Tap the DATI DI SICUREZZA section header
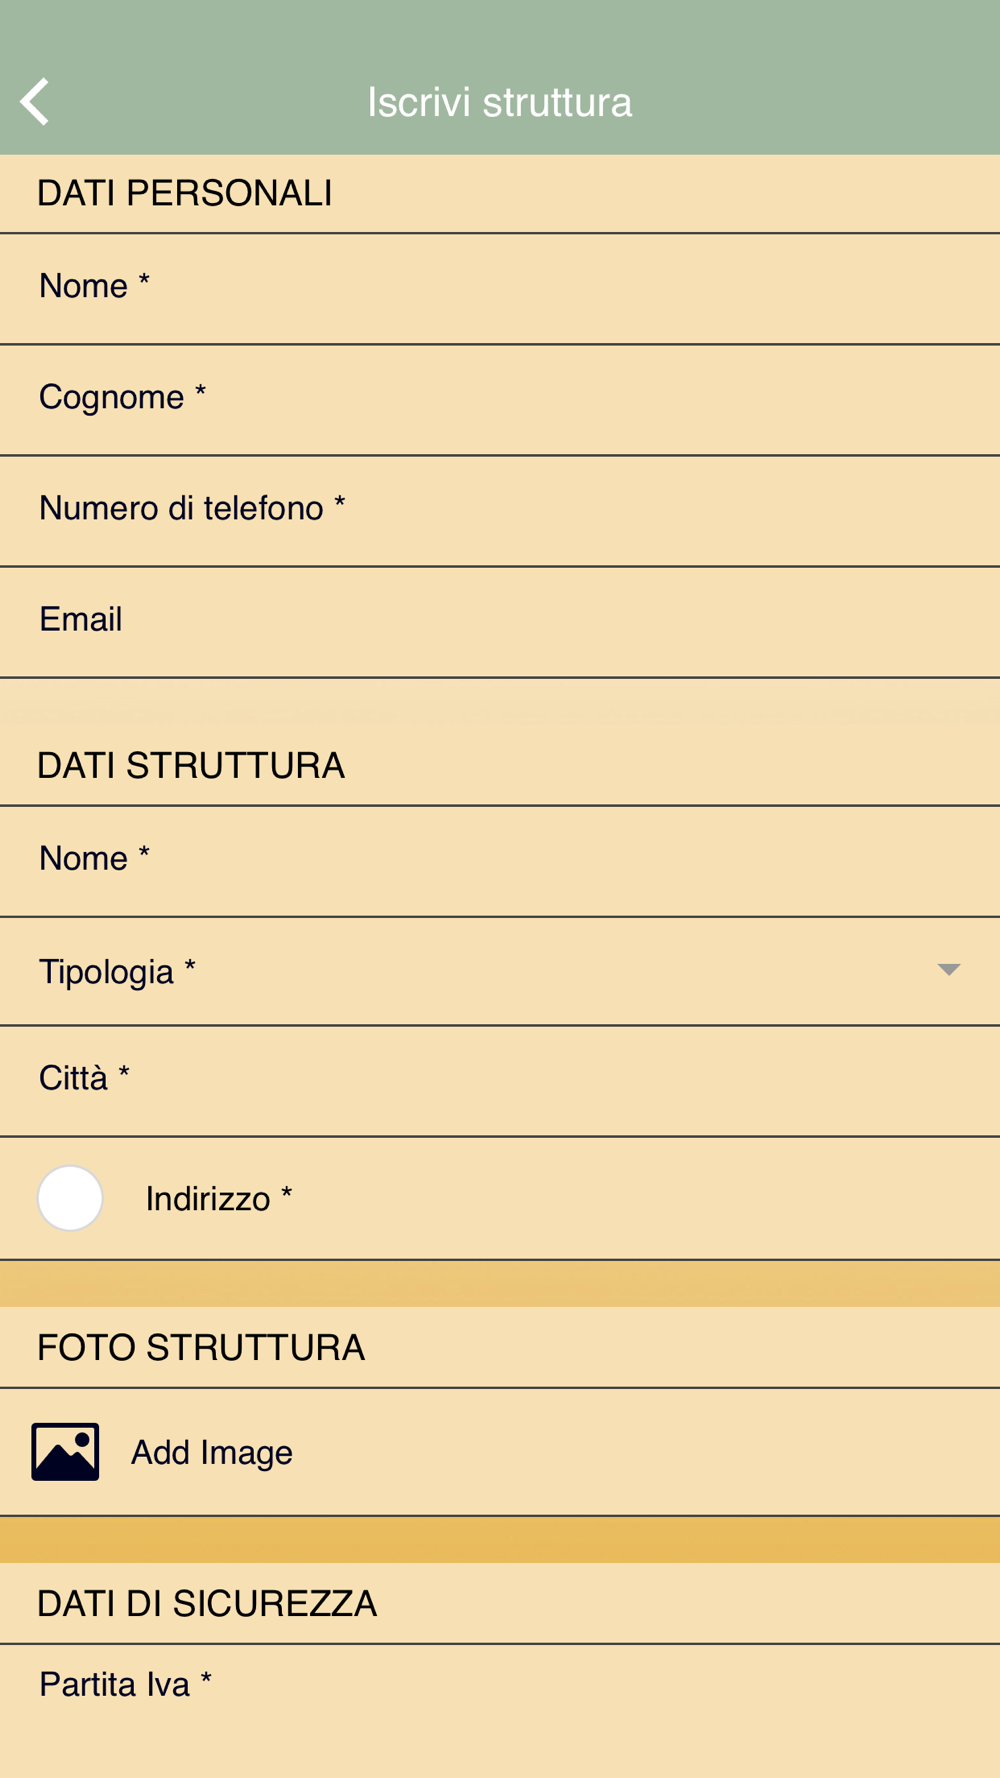This screenshot has height=1778, width=1000. [207, 1604]
